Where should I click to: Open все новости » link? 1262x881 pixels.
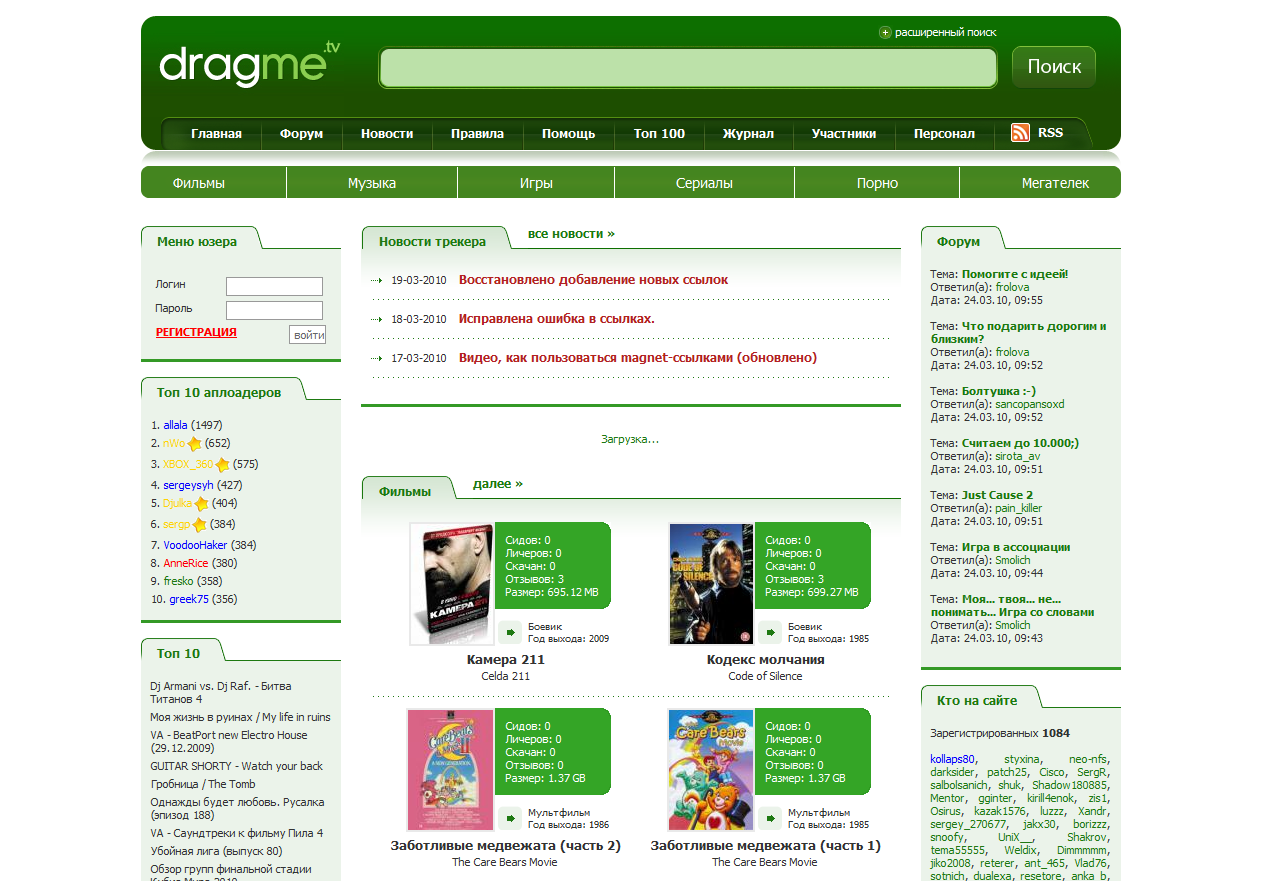coord(571,233)
